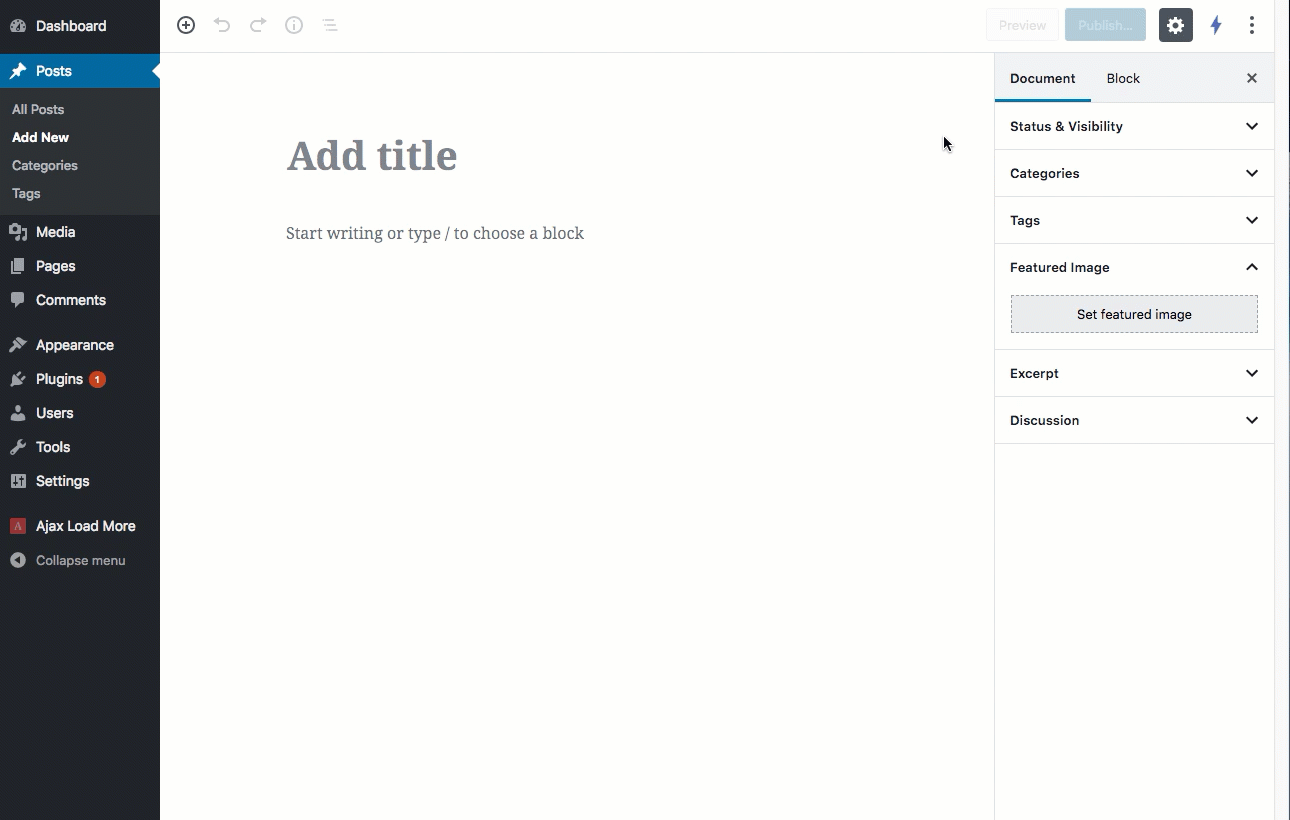Click the Preview button
The width and height of the screenshot is (1290, 820).
click(x=1022, y=25)
